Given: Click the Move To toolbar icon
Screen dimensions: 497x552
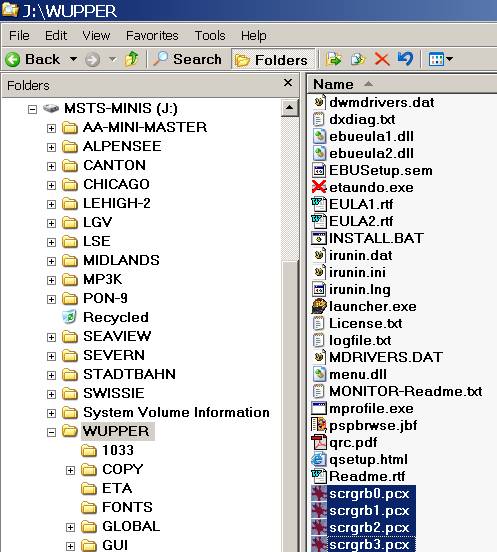Looking at the screenshot, I should (x=334, y=59).
